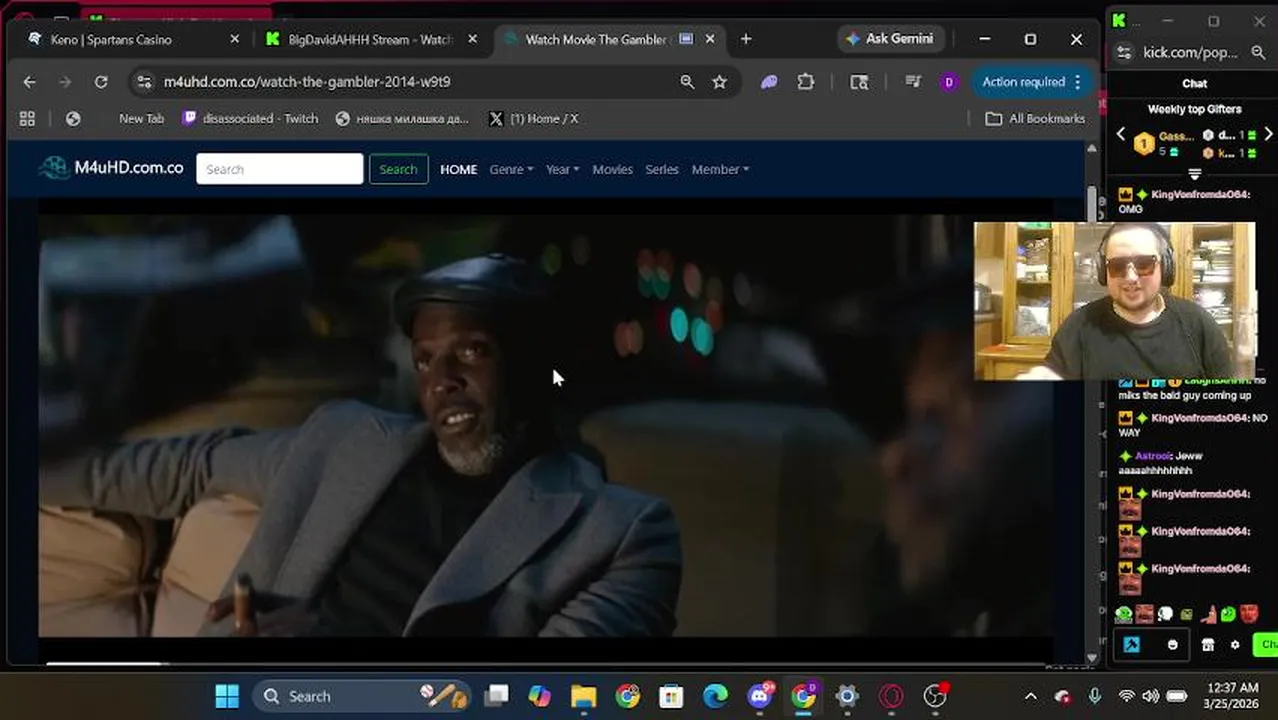Open the emote picker in Kick chat
1278x720 pixels.
coord(1173,645)
